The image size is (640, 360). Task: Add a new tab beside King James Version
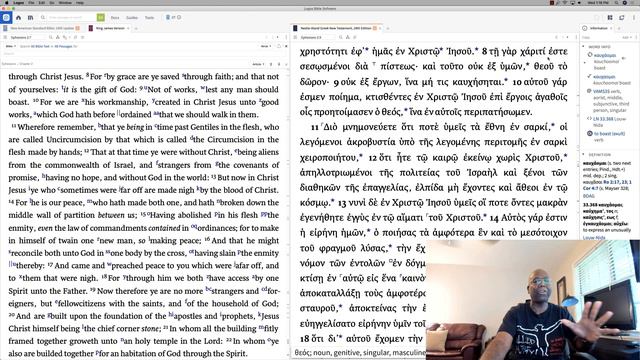136,28
